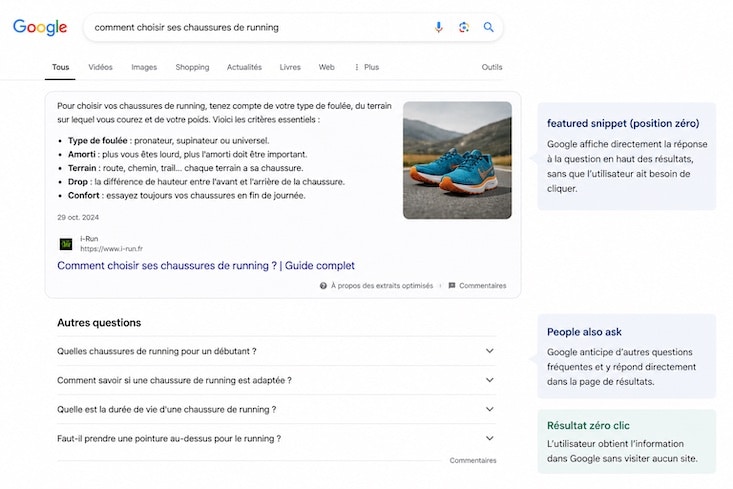Open the Actualités tab

pos(244,67)
